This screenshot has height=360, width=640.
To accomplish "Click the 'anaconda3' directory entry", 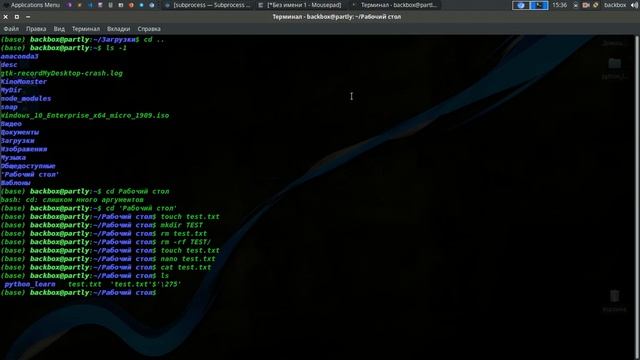I will 19,56.
